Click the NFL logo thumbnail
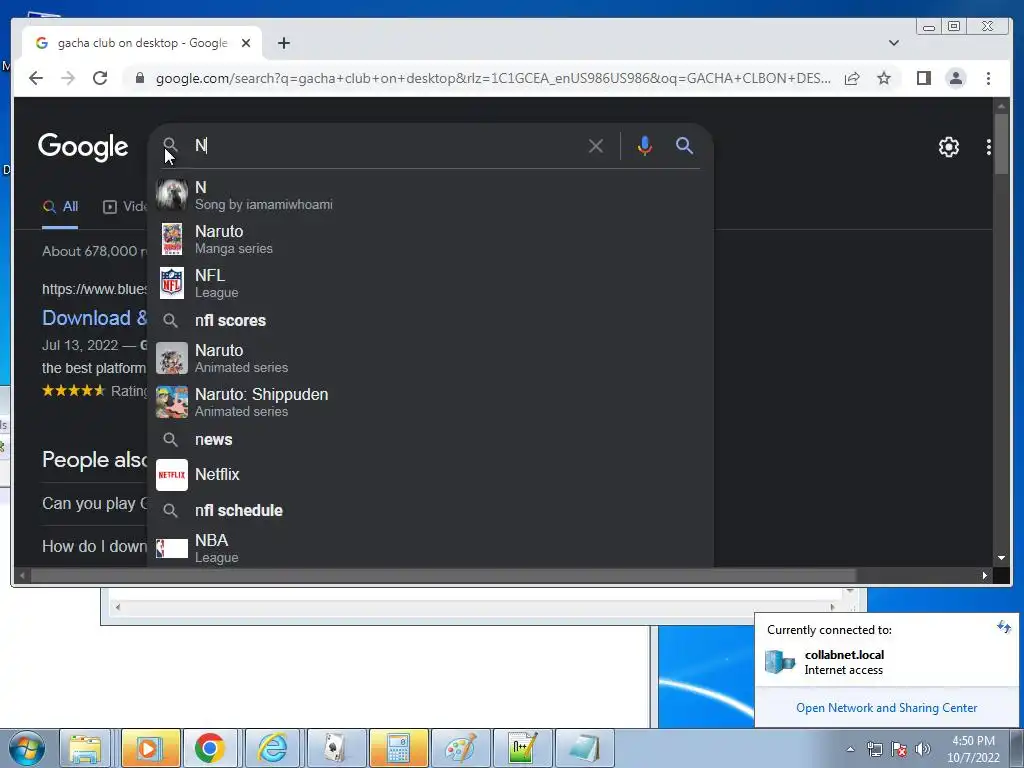This screenshot has height=768, width=1024. (172, 283)
